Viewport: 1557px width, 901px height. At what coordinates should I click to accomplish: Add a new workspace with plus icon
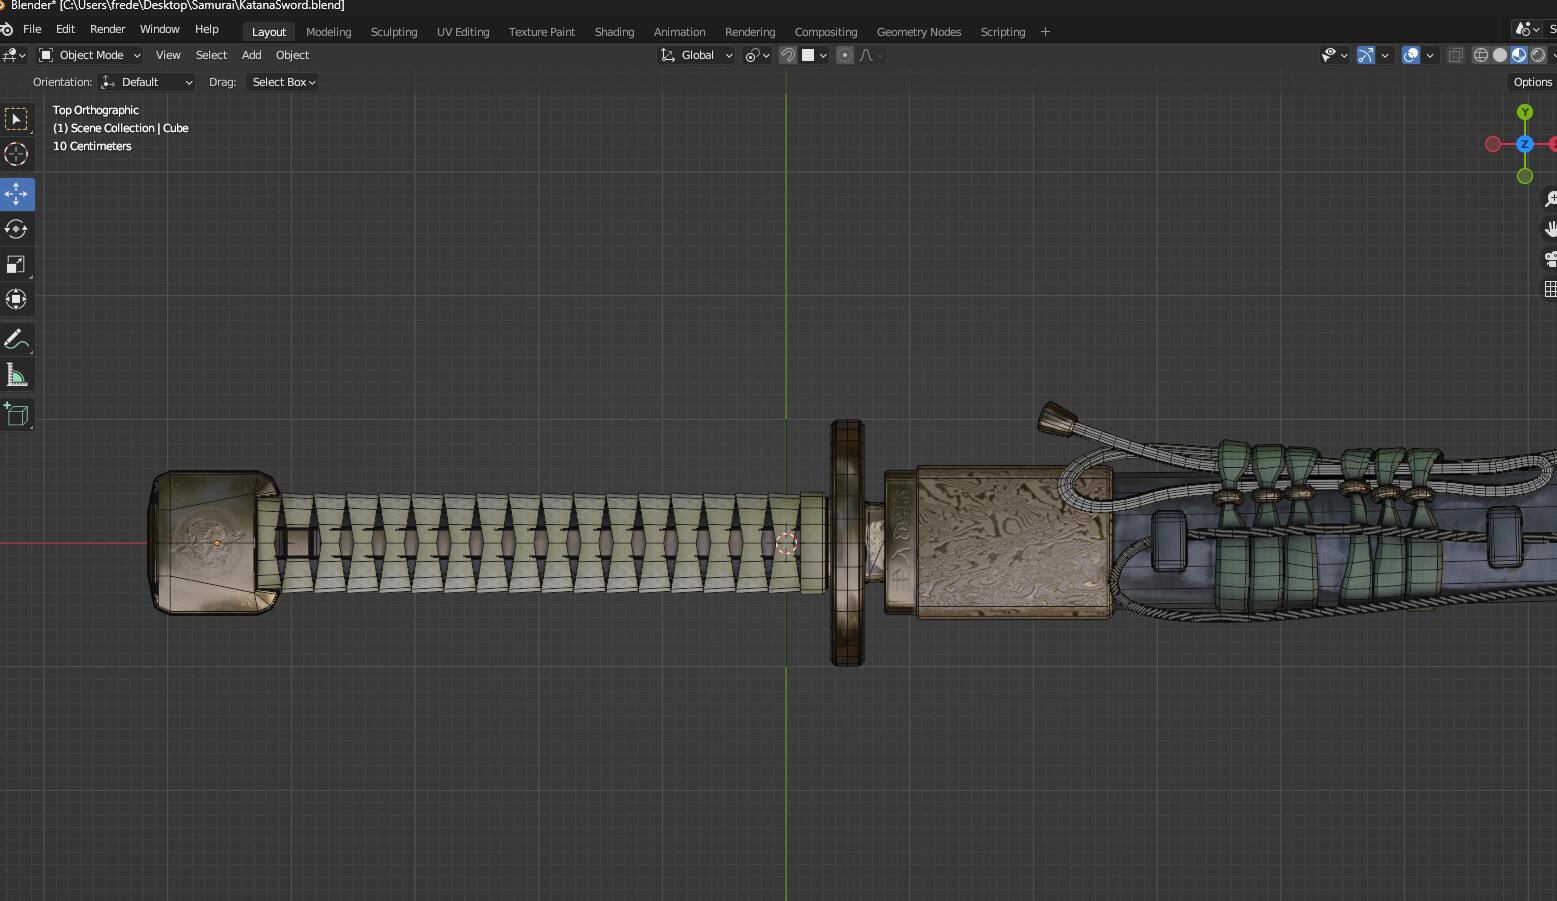tap(1045, 32)
